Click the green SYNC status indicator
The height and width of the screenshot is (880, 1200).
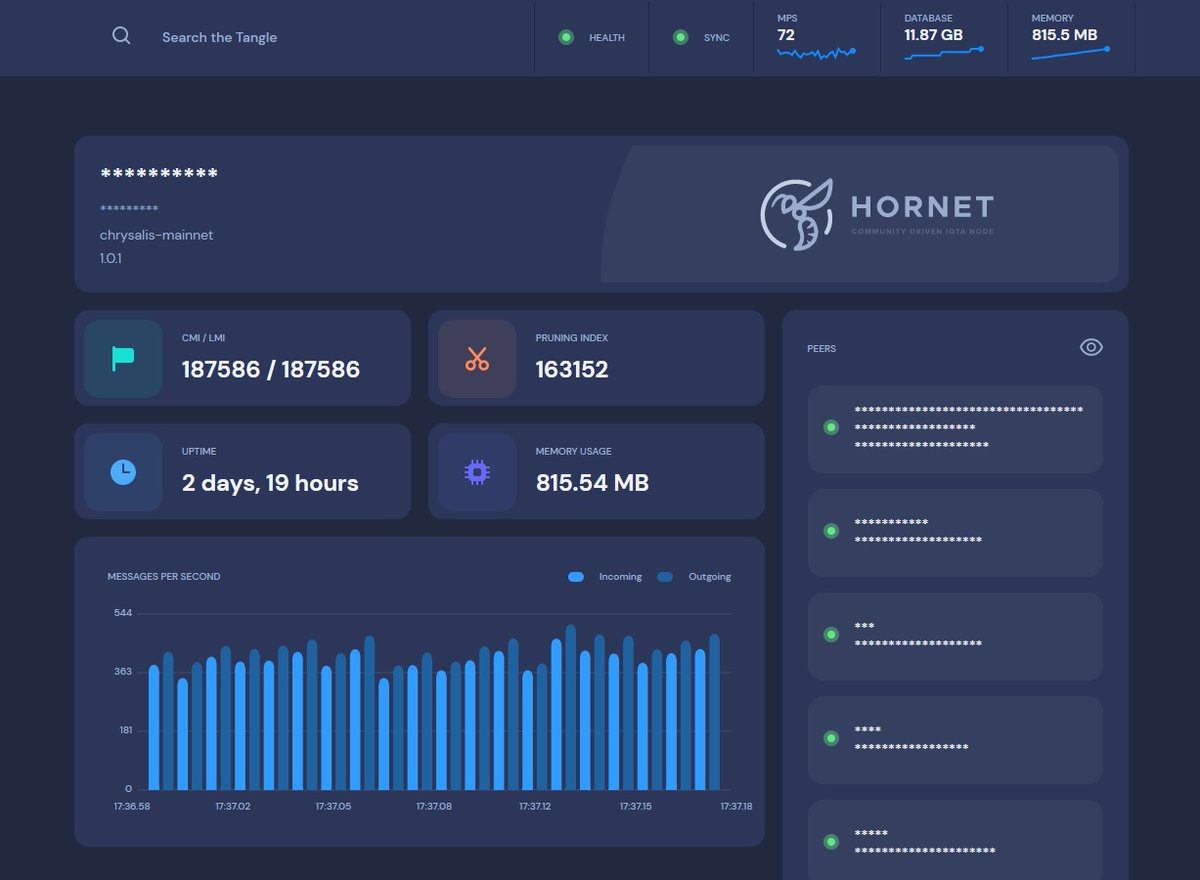(681, 37)
